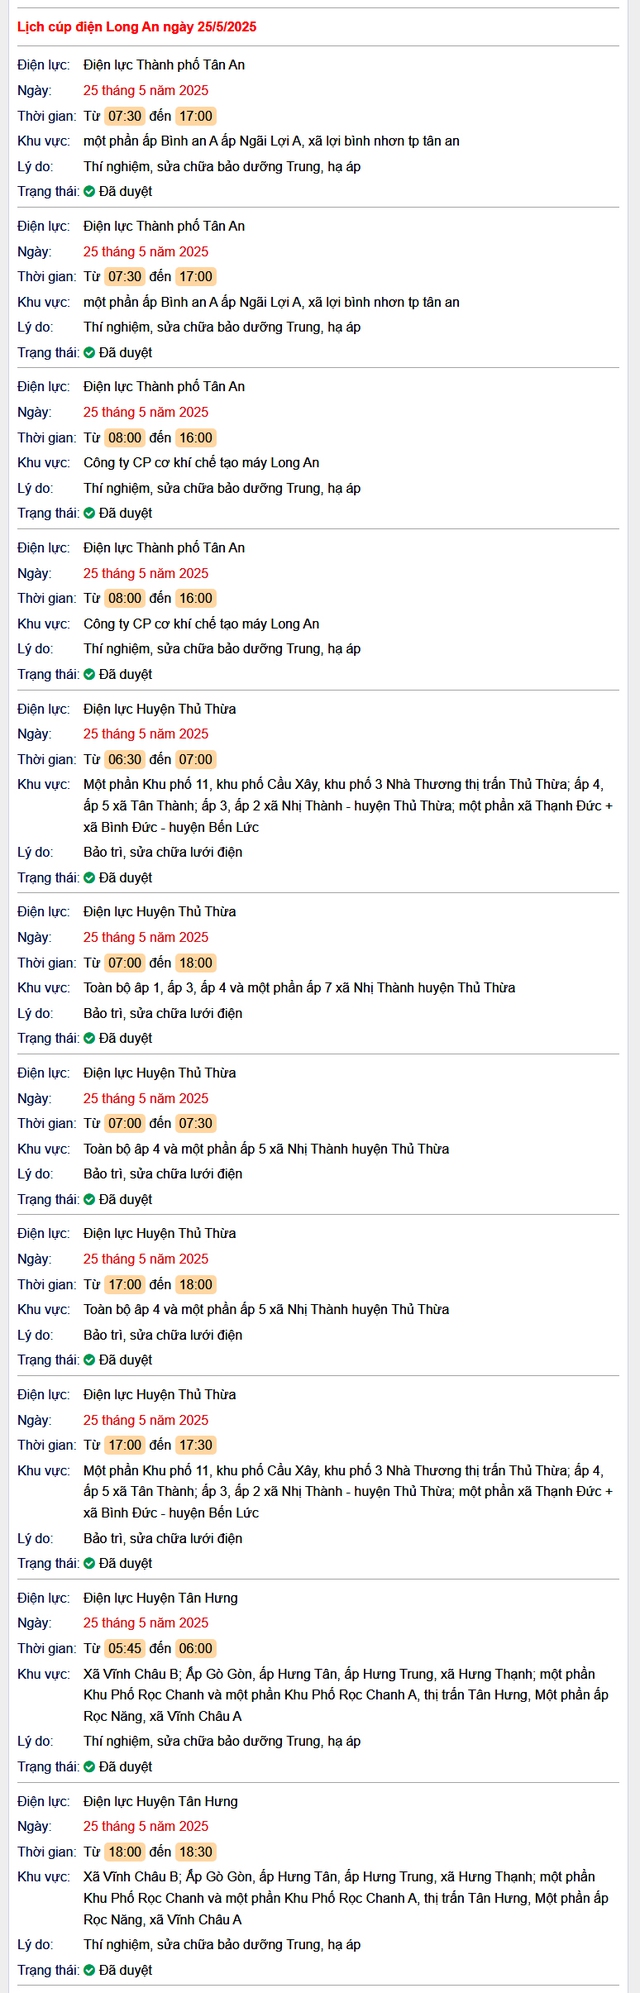Click the red date in the 05:45 Tân Hưng entry

[x=146, y=1624]
